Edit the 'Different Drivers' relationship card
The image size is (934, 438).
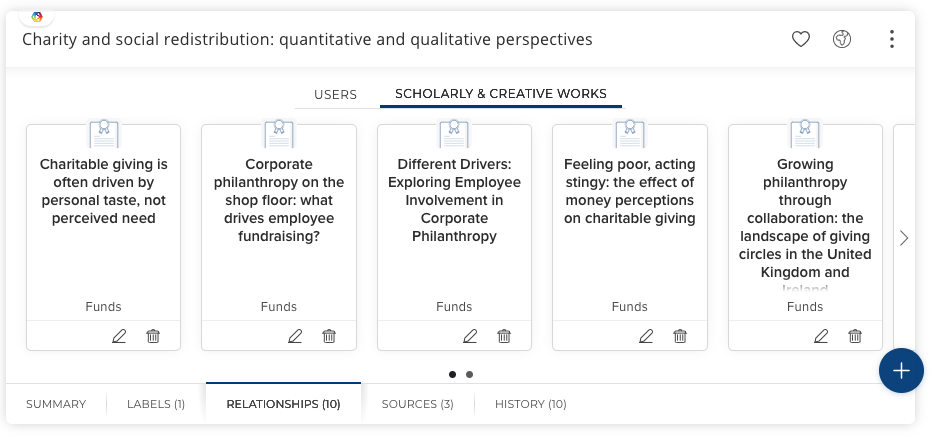[470, 336]
